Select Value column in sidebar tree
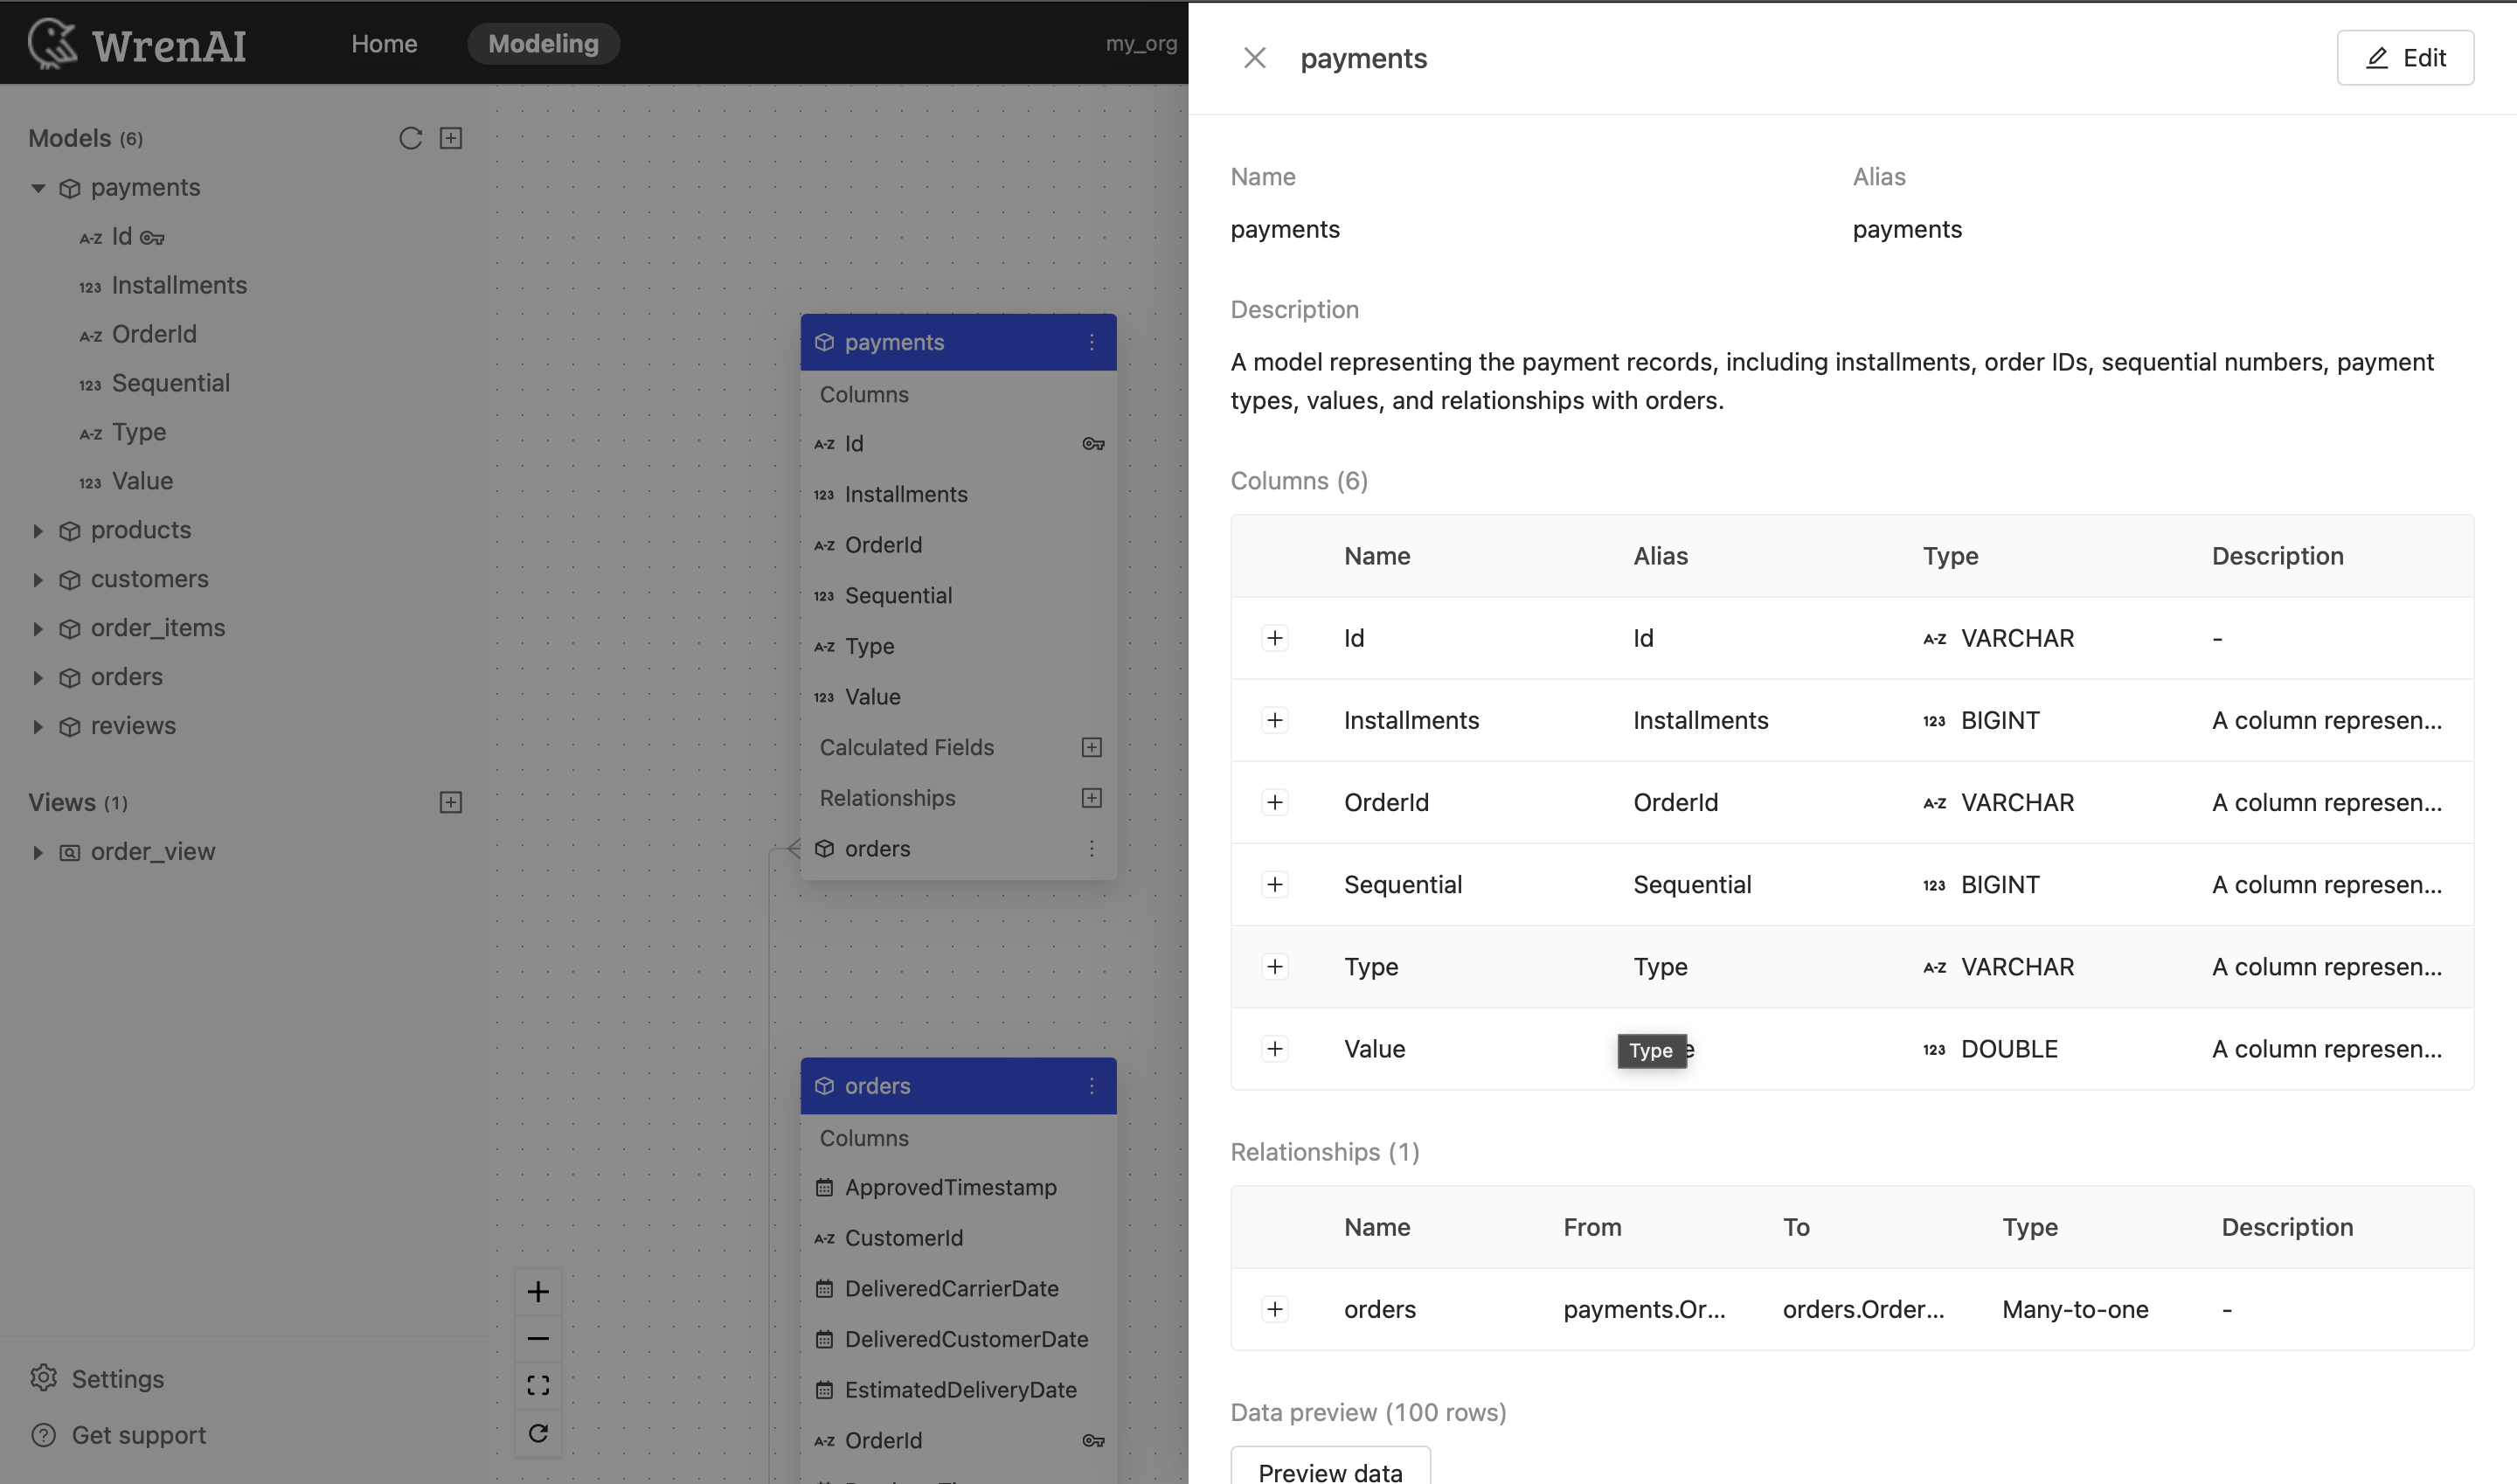Image resolution: width=2517 pixels, height=1484 pixels. (x=142, y=482)
